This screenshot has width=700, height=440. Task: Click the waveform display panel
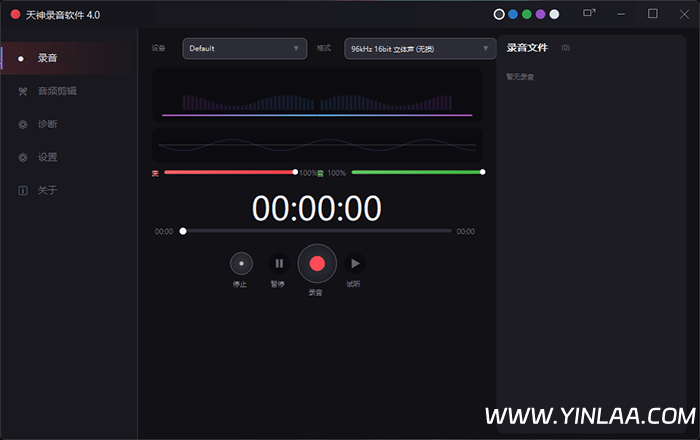pyautogui.click(x=317, y=145)
